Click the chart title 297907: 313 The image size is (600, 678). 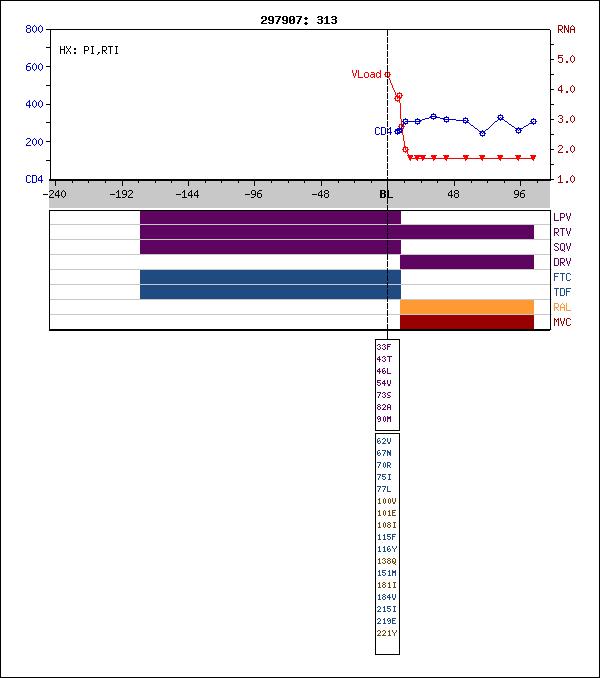(x=299, y=19)
